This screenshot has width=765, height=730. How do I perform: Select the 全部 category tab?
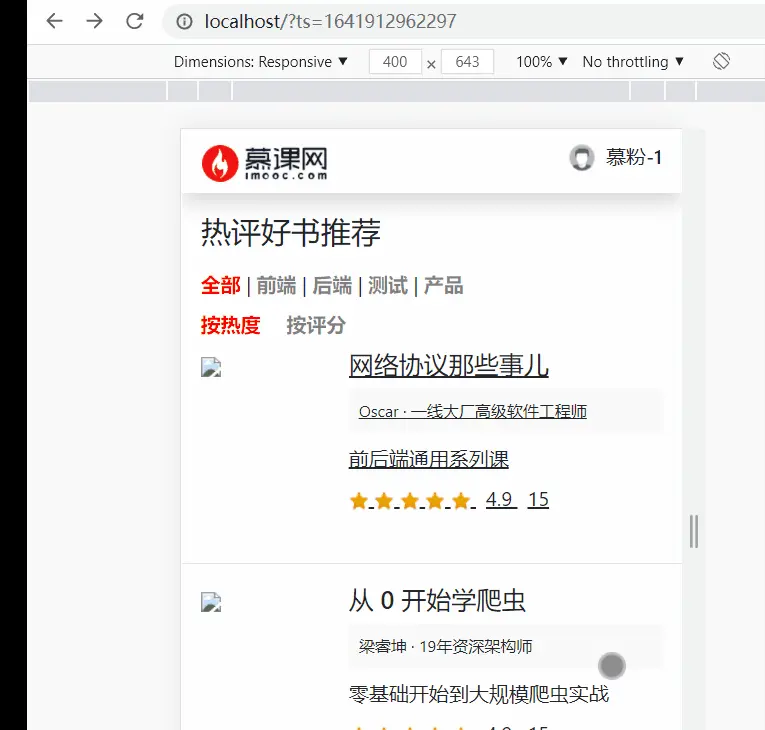[221, 285]
